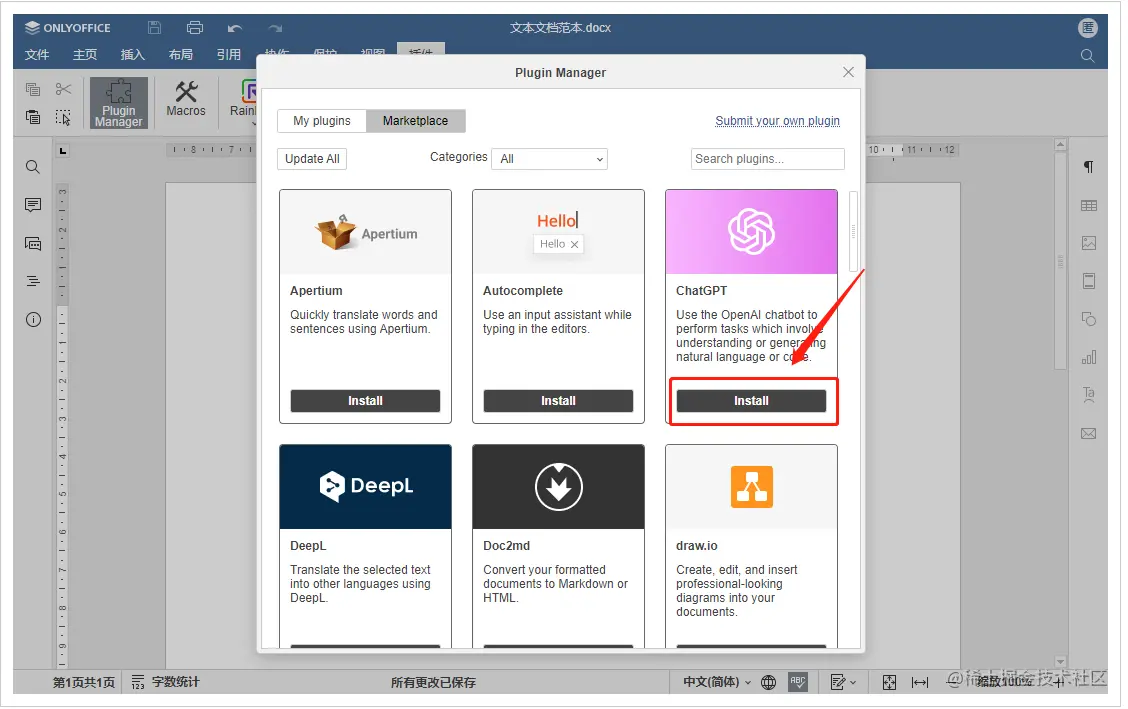Click the 字数统计 word count label
Viewport: 1128px width, 709px height.
pyautogui.click(x=176, y=682)
